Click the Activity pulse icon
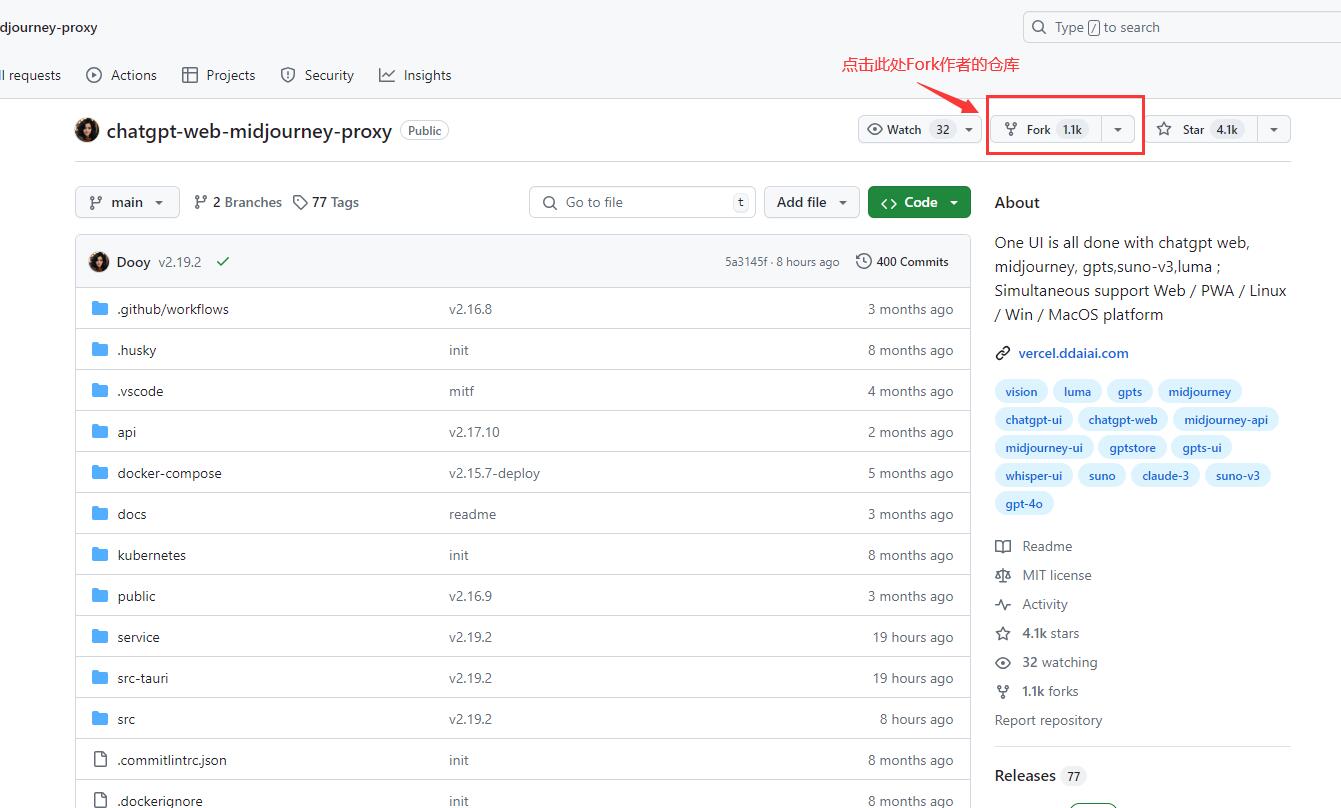Image resolution: width=1341 pixels, height=808 pixels. (x=1003, y=604)
